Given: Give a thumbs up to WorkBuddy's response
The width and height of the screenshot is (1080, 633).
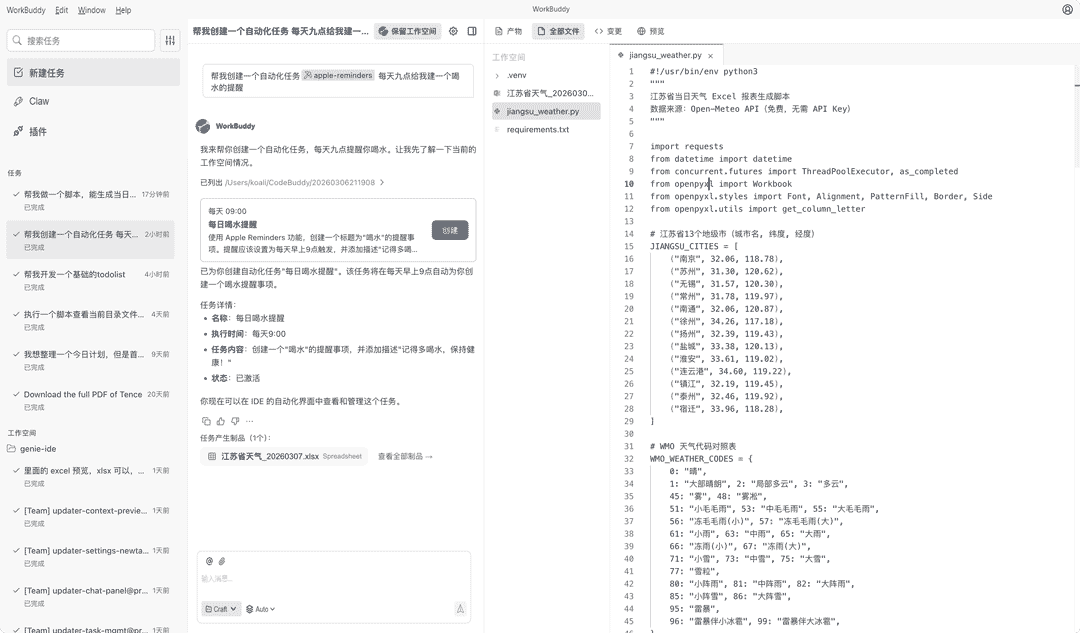Looking at the screenshot, I should coord(220,421).
